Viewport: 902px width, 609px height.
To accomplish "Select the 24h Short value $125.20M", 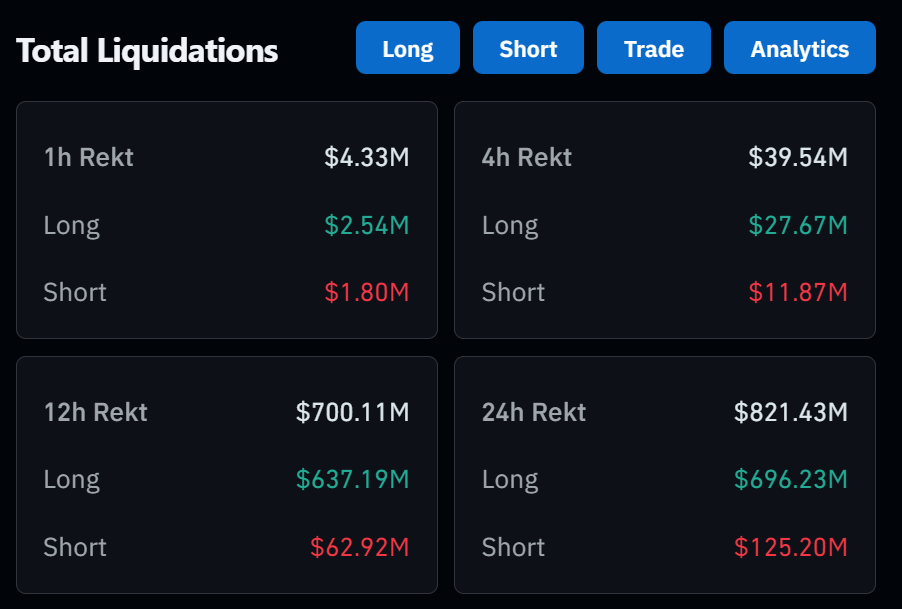I will point(791,547).
